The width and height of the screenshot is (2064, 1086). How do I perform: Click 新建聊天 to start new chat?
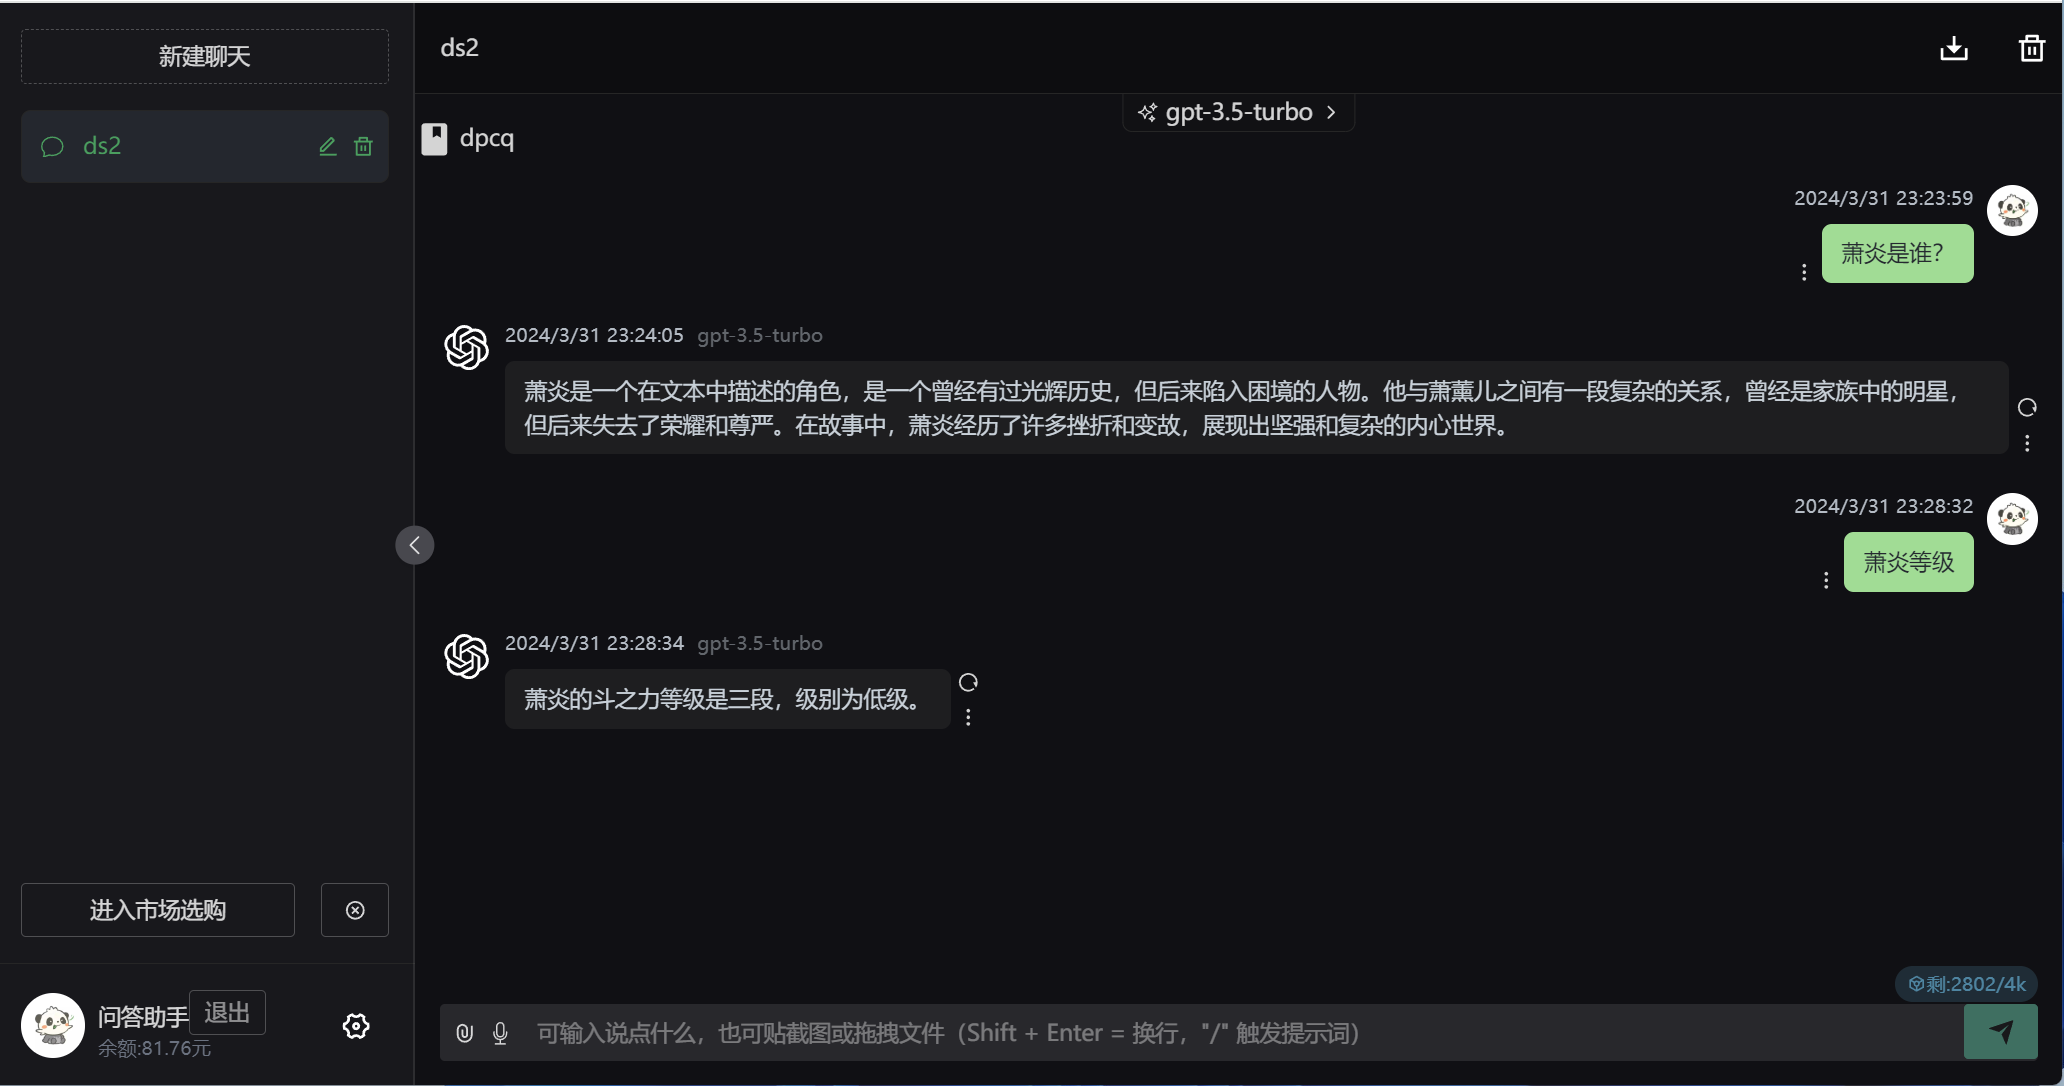[x=204, y=56]
